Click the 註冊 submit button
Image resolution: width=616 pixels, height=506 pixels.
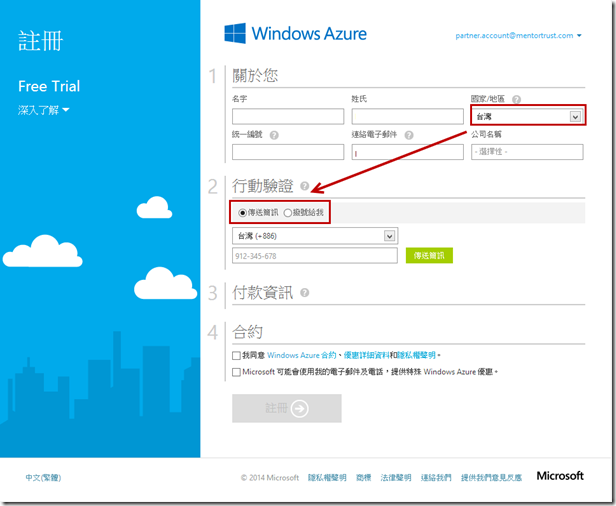(x=287, y=408)
